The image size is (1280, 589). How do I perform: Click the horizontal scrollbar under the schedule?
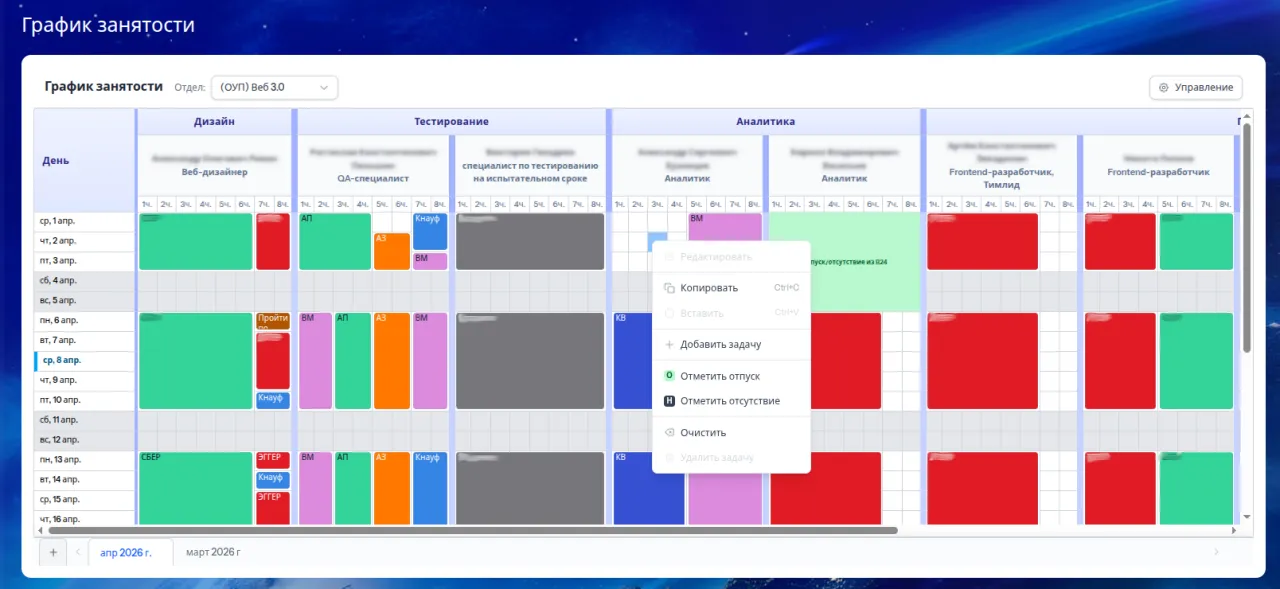coord(470,531)
